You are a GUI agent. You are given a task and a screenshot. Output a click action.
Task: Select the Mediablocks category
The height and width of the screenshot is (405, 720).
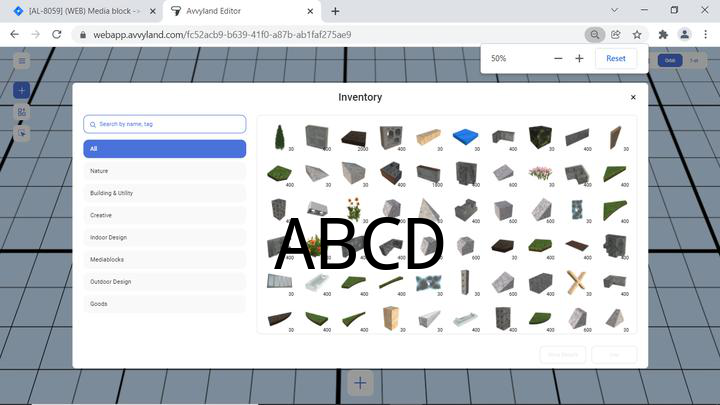point(164,259)
